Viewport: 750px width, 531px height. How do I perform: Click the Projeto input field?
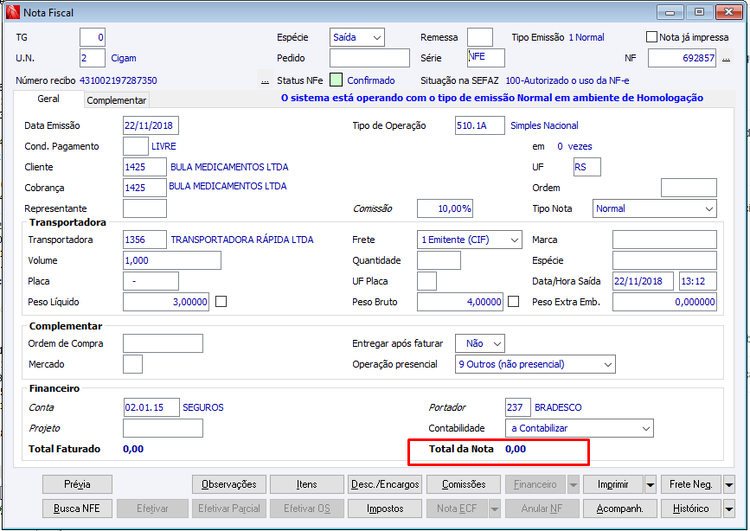163,428
